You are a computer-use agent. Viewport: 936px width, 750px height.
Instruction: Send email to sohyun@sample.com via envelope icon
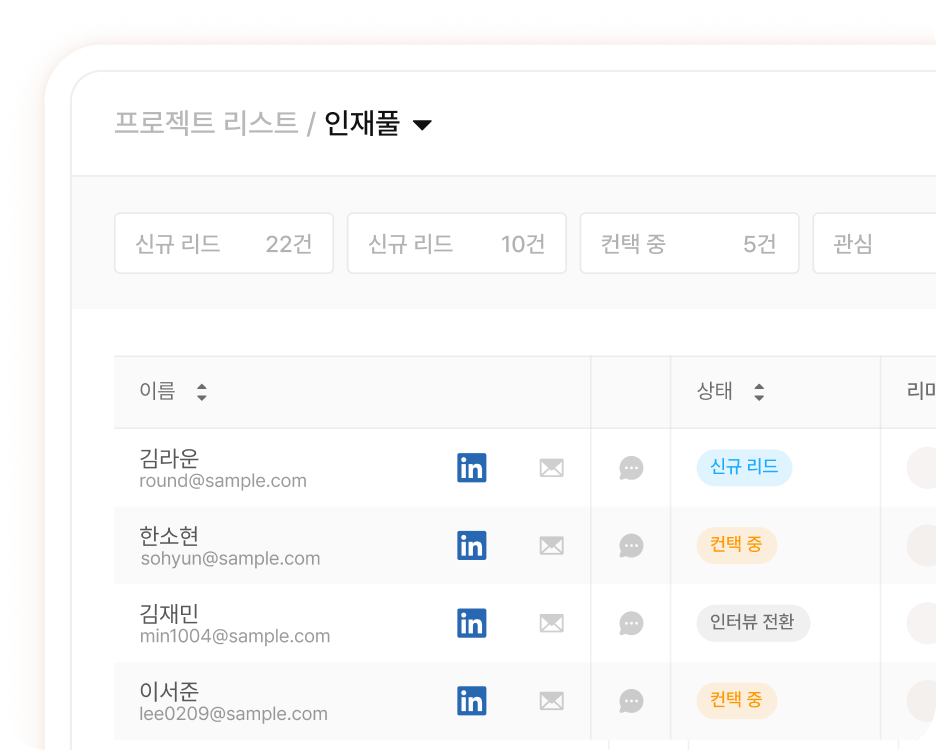click(x=551, y=546)
